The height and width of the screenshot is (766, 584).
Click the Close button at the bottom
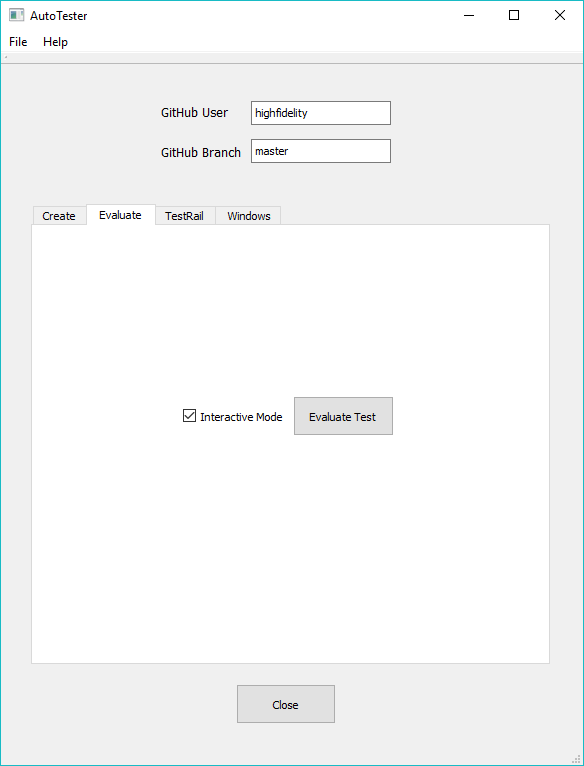coord(286,704)
